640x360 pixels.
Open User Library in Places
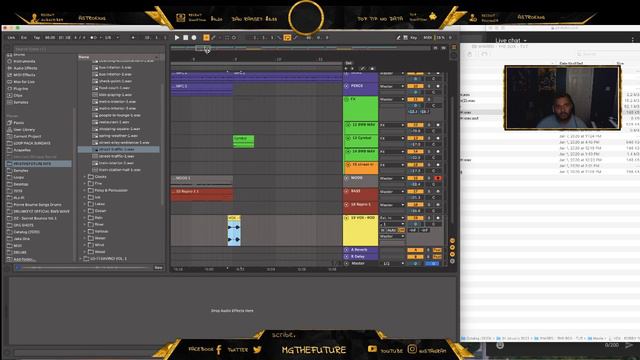[x=24, y=130]
